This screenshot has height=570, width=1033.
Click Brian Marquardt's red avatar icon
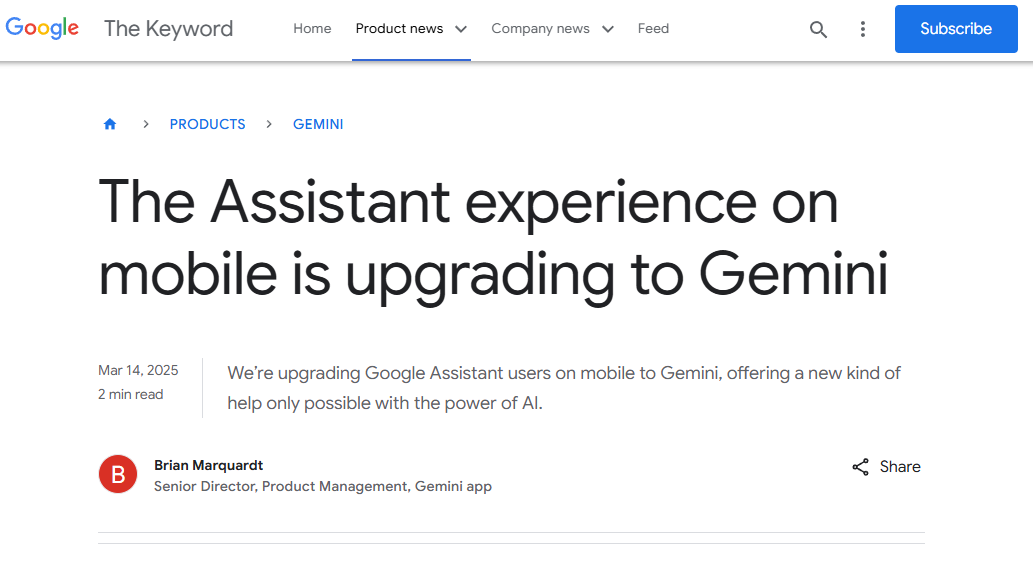(x=118, y=474)
